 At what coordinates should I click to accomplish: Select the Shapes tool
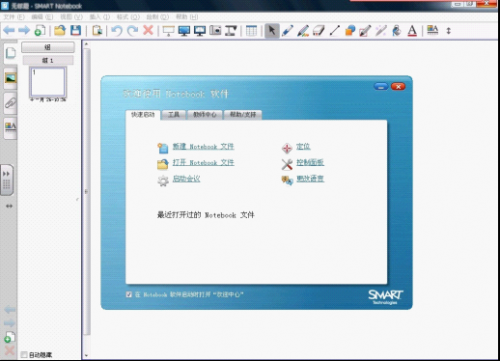click(350, 31)
